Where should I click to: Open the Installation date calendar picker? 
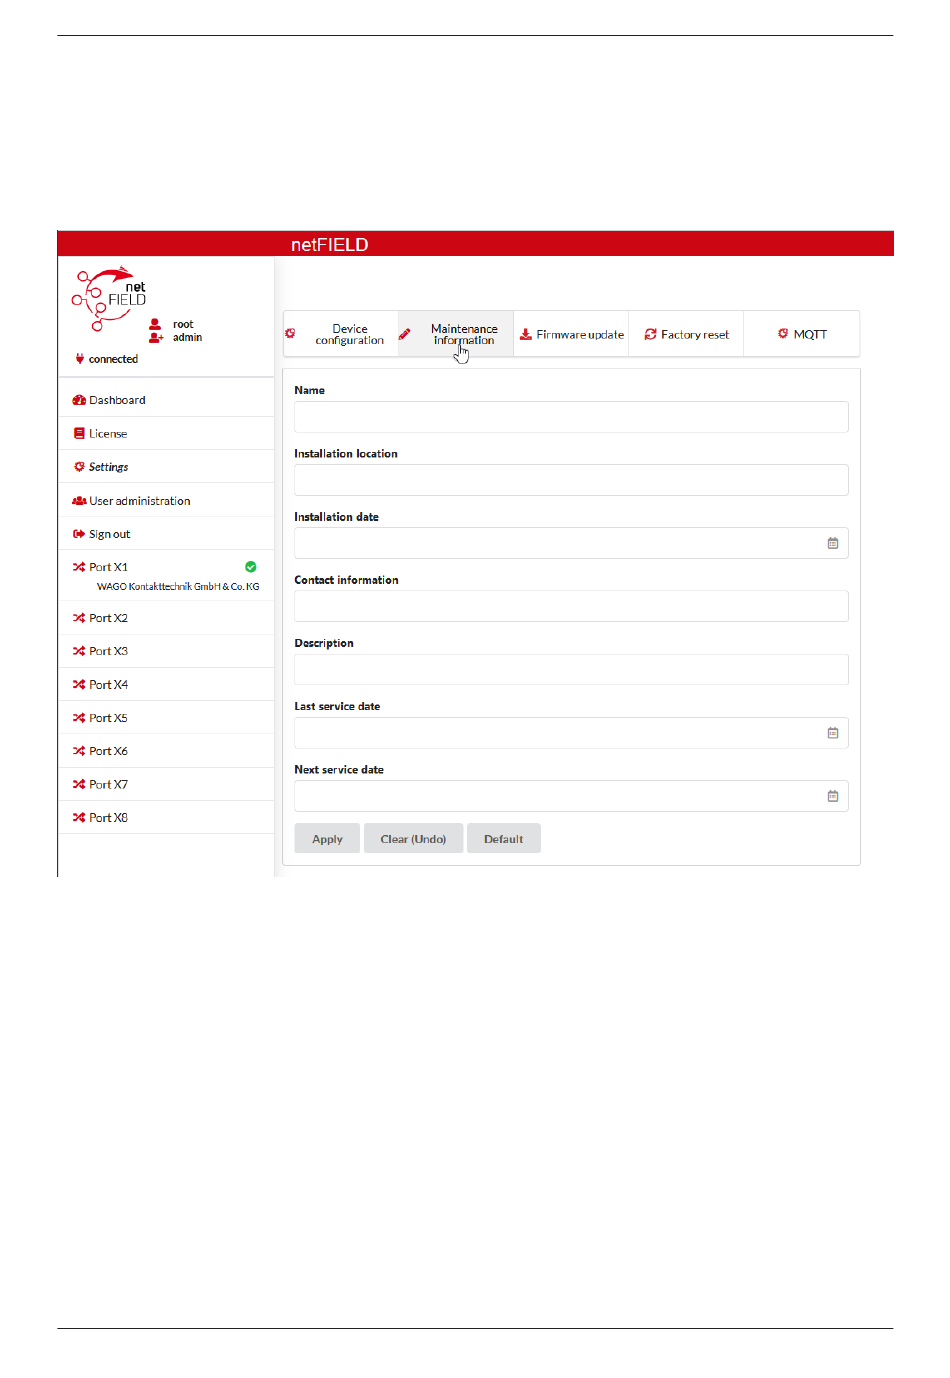pyautogui.click(x=833, y=543)
